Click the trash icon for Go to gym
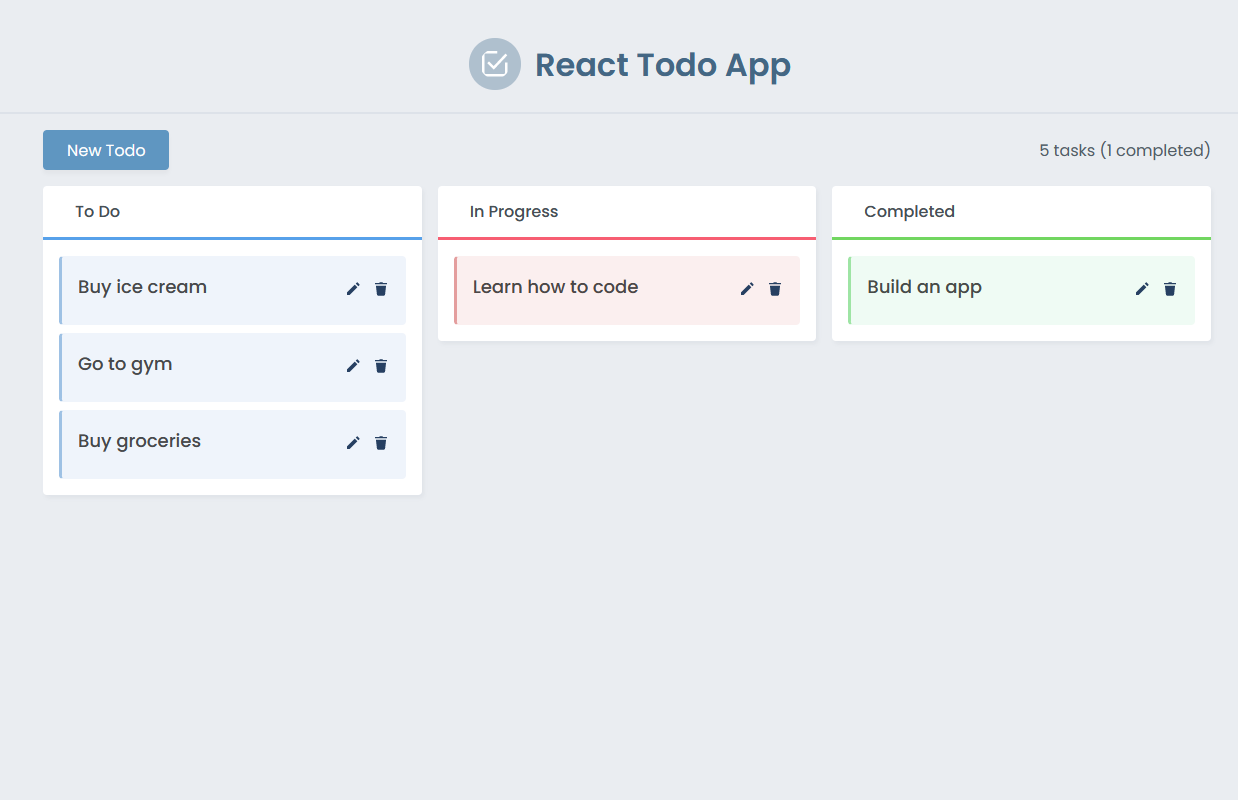 tap(381, 366)
